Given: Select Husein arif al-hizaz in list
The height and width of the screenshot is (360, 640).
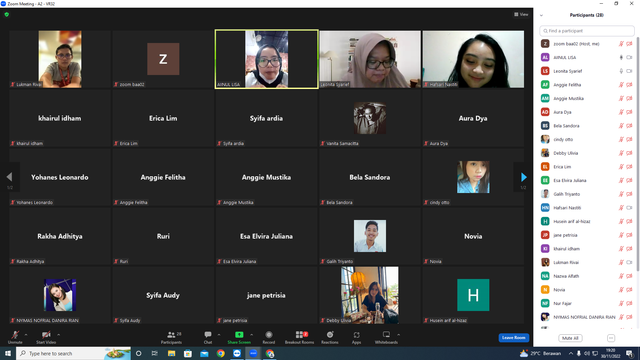Looking at the screenshot, I should point(587,222).
